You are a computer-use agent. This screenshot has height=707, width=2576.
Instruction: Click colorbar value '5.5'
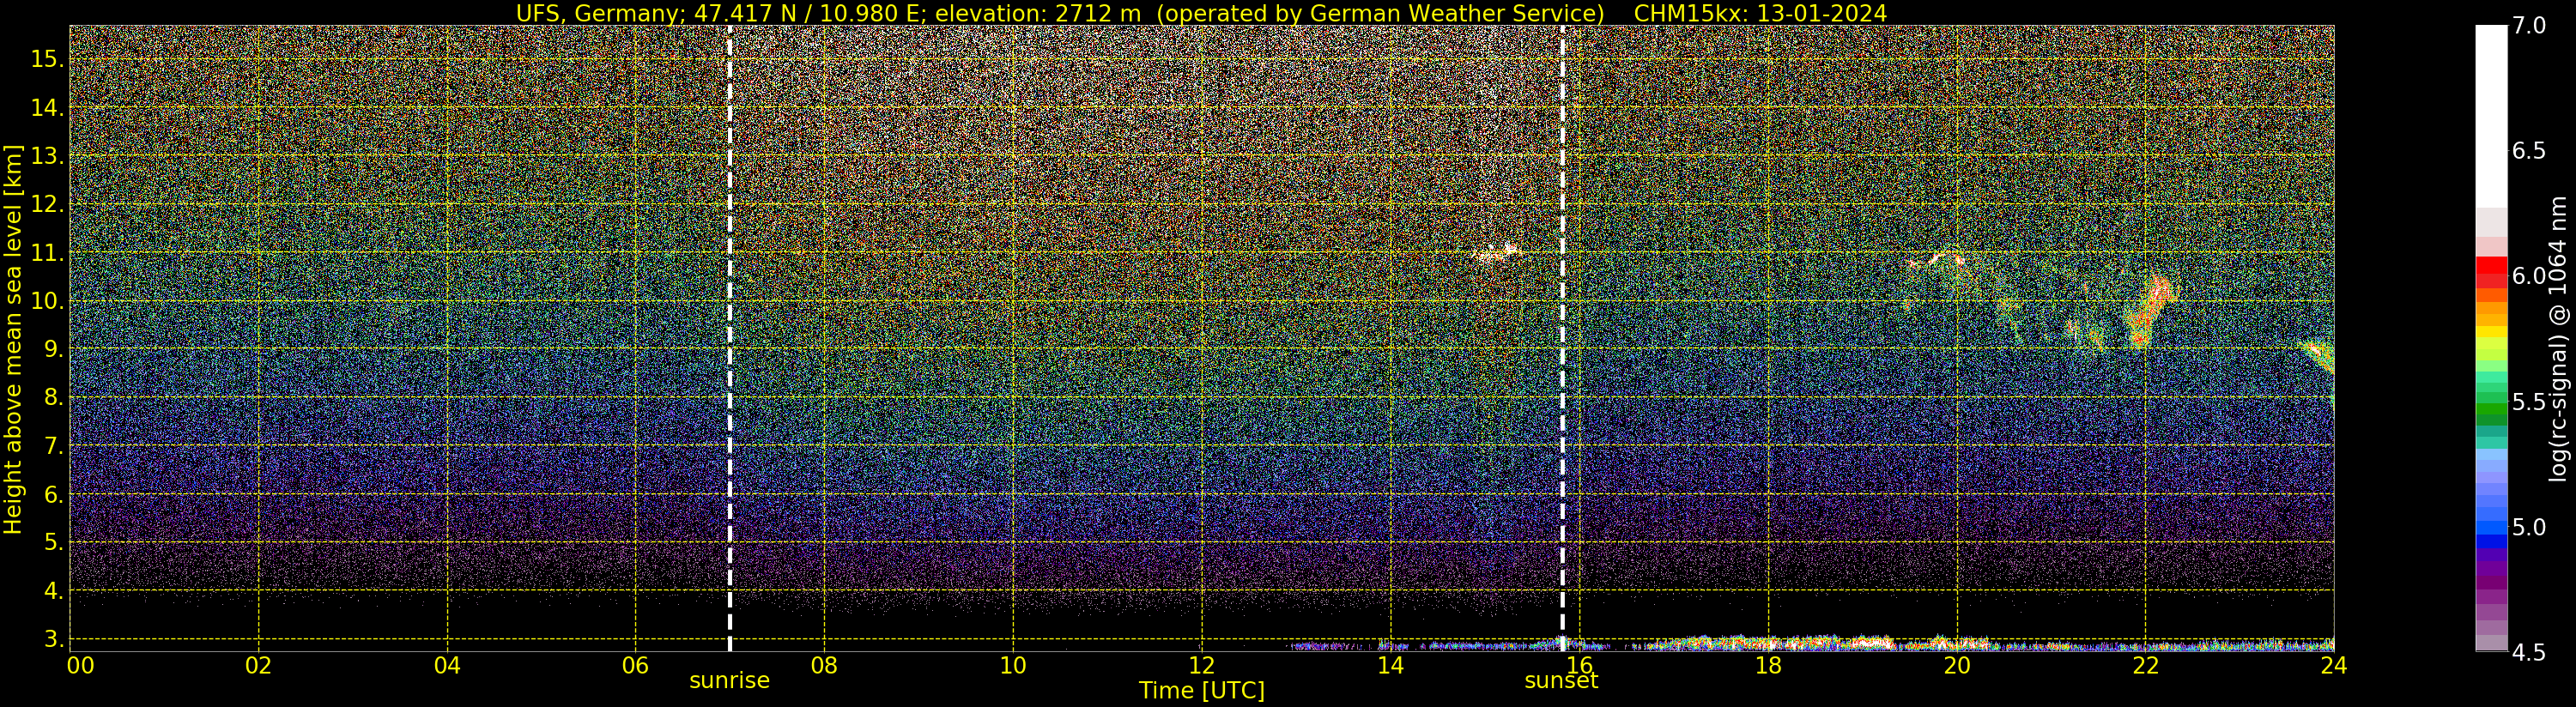coord(2529,402)
